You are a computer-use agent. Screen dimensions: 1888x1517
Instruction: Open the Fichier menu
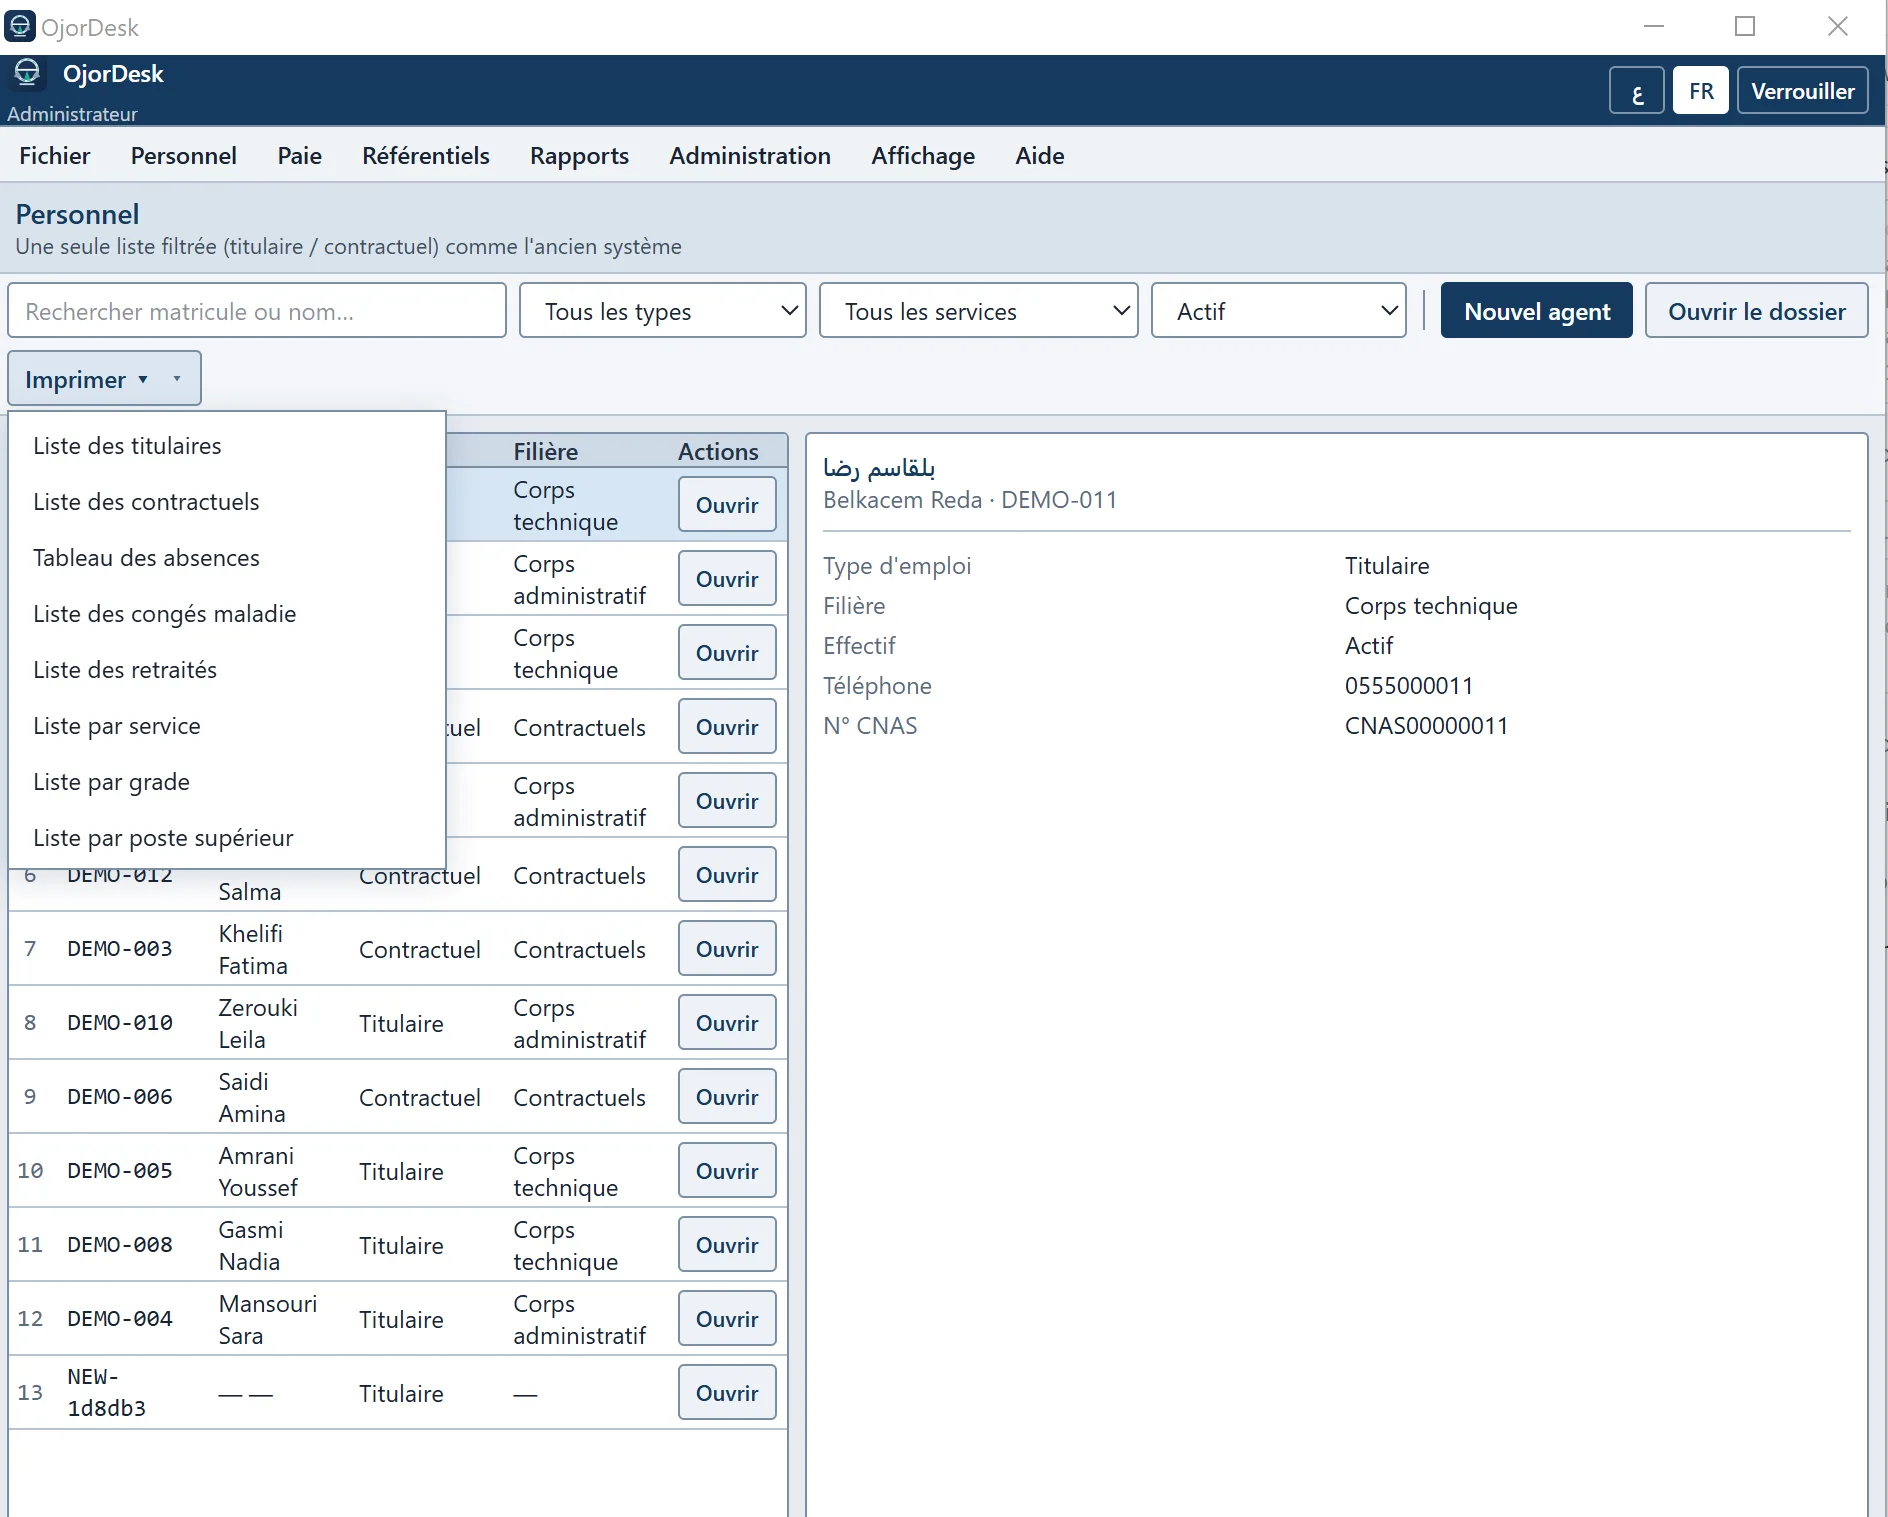[x=55, y=156]
